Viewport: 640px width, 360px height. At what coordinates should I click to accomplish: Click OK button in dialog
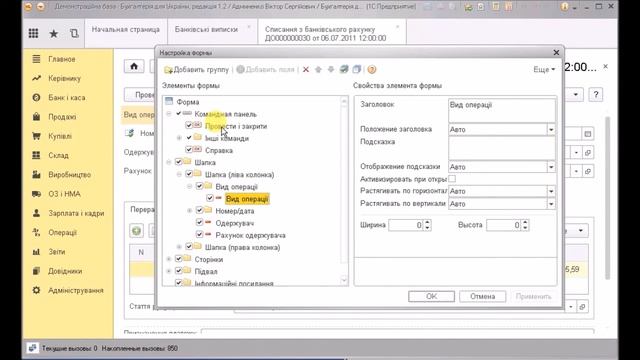[431, 296]
